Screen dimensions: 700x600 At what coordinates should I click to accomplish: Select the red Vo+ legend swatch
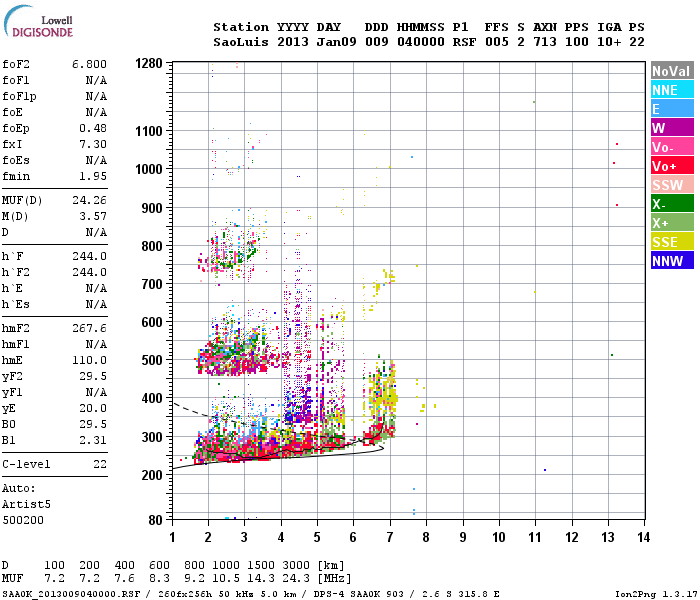(x=672, y=166)
